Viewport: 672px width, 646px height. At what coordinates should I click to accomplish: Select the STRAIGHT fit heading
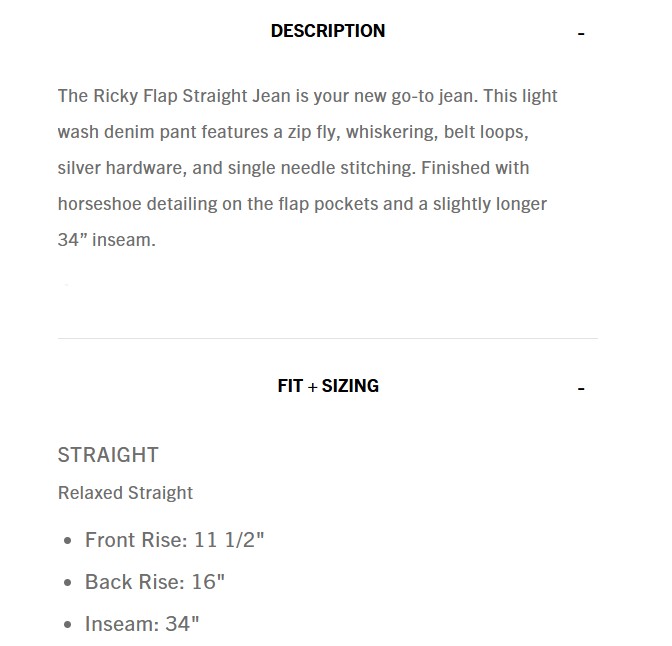(108, 455)
